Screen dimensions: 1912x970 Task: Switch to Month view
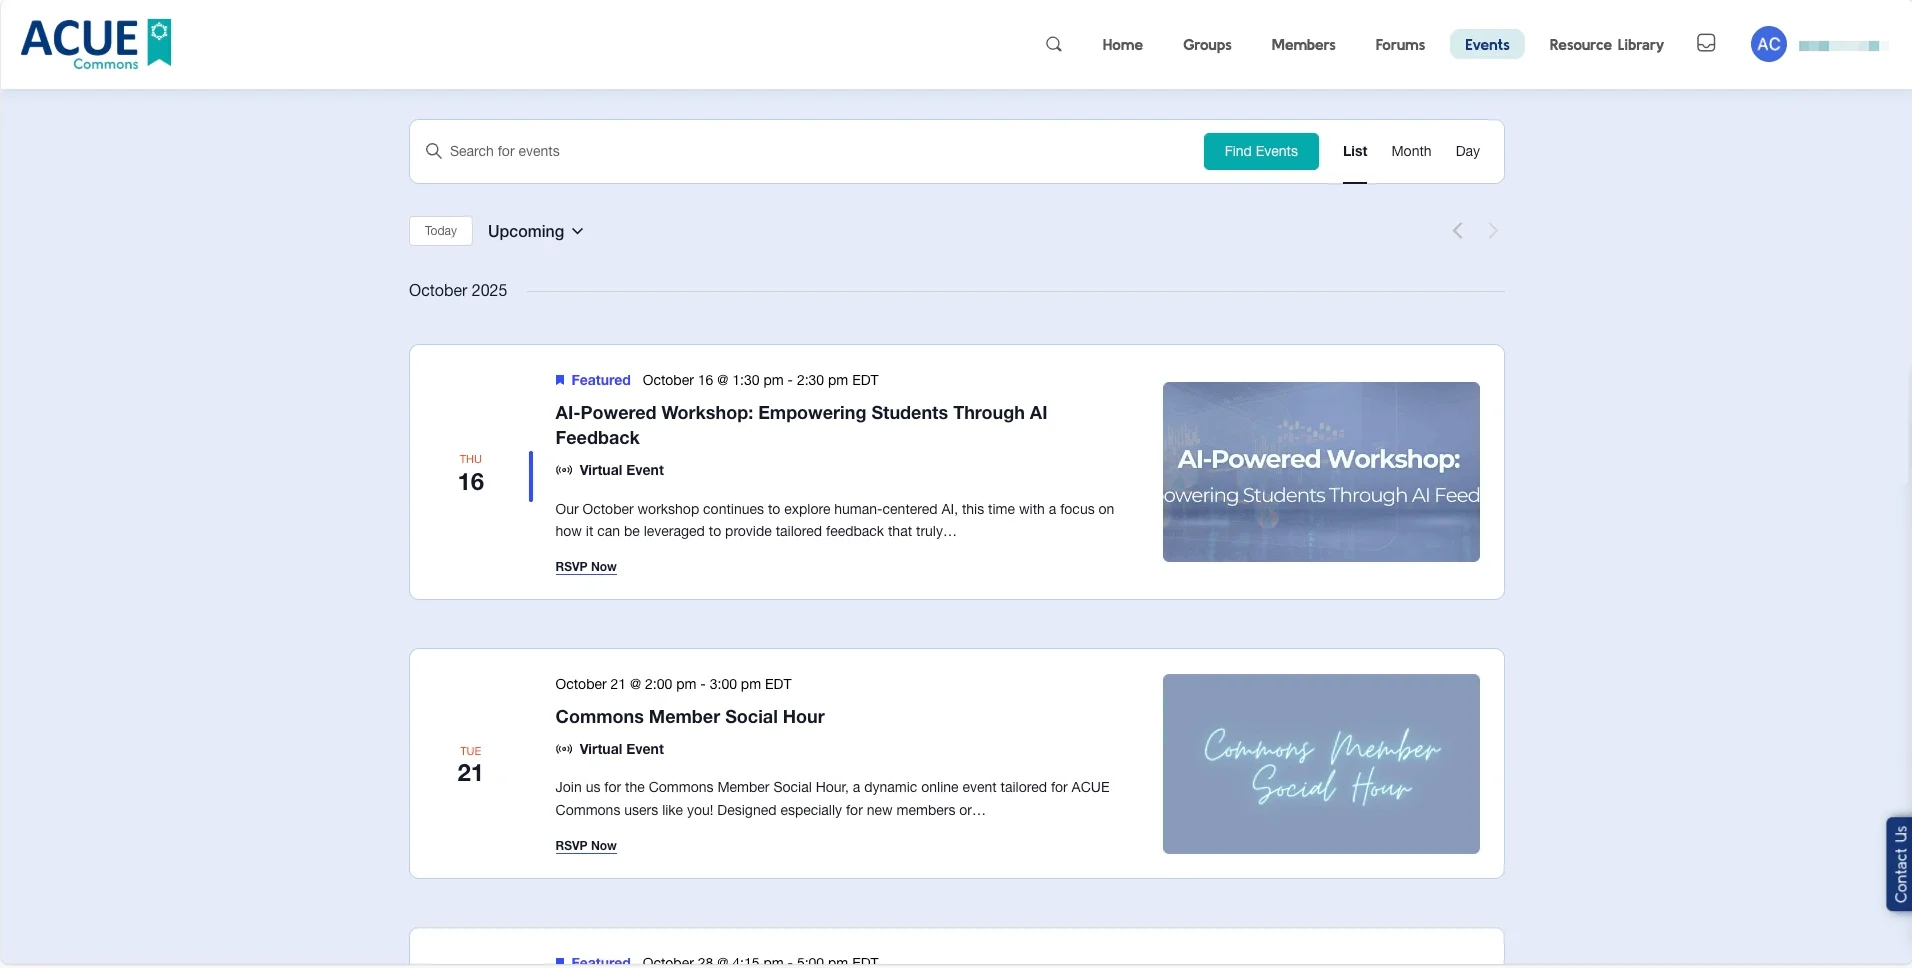[x=1410, y=151]
